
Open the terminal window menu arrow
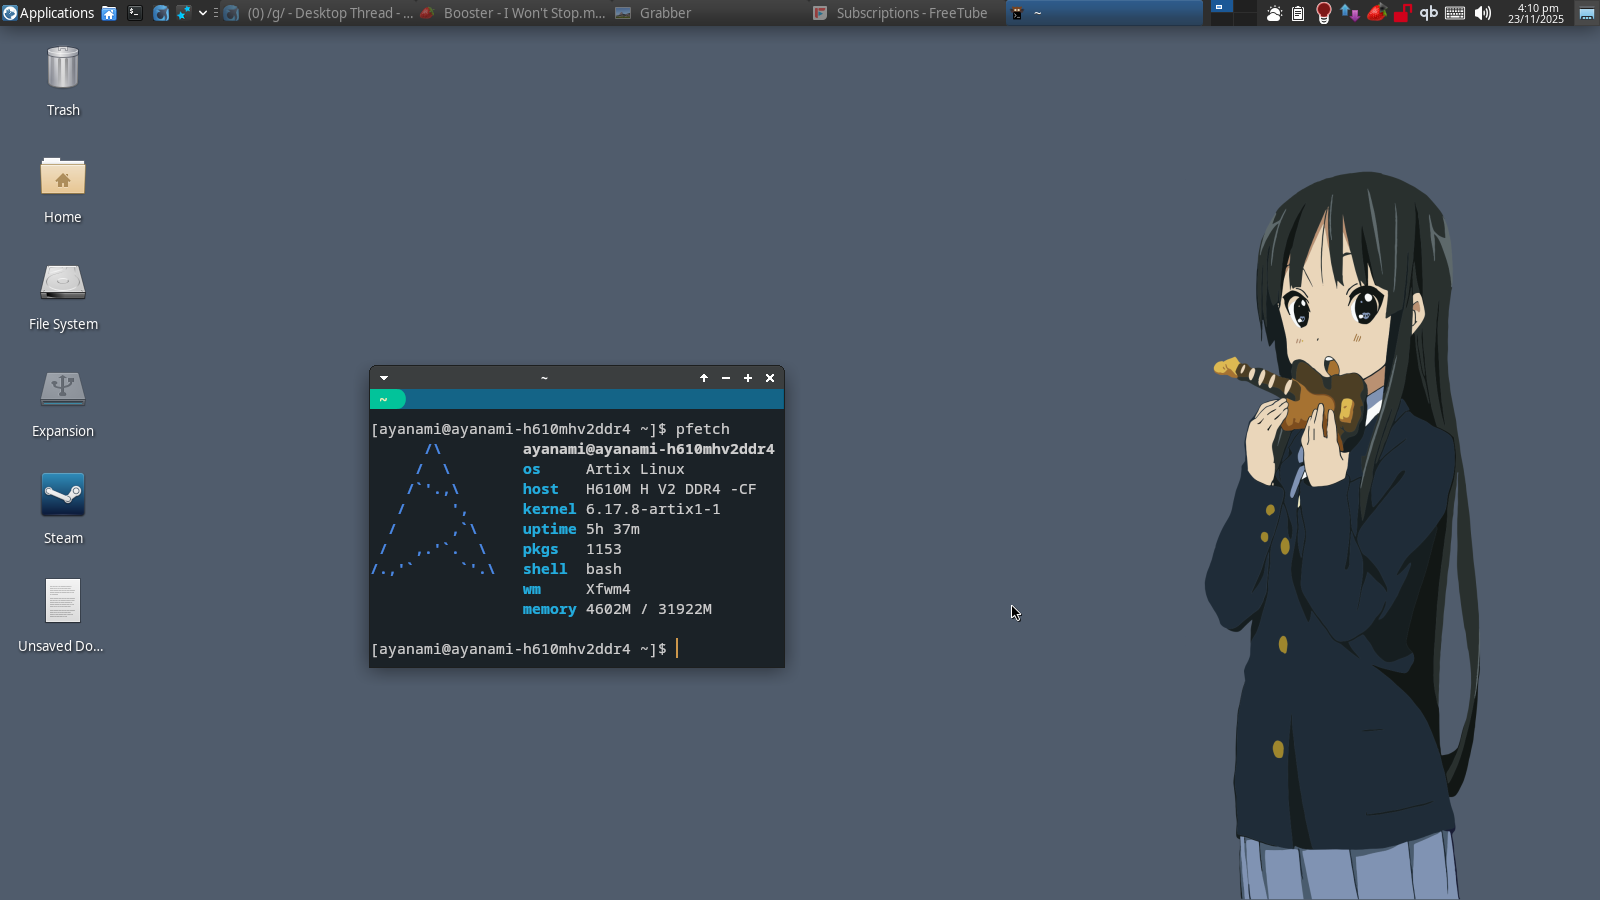384,378
